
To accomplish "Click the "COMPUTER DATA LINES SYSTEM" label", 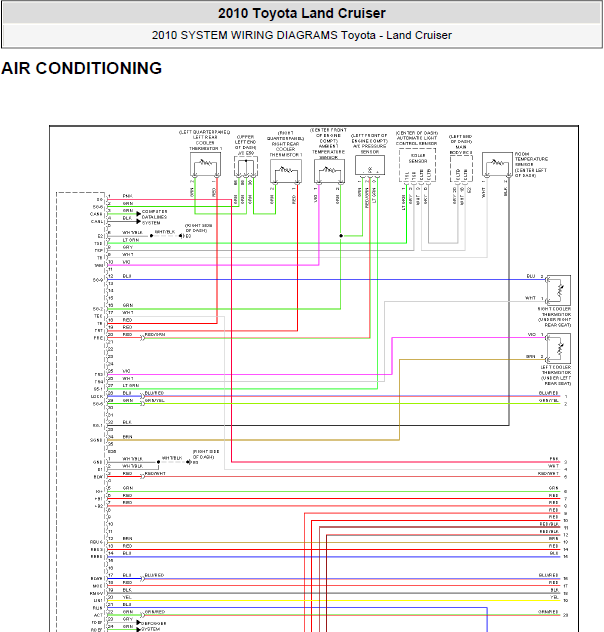I will (x=154, y=217).
